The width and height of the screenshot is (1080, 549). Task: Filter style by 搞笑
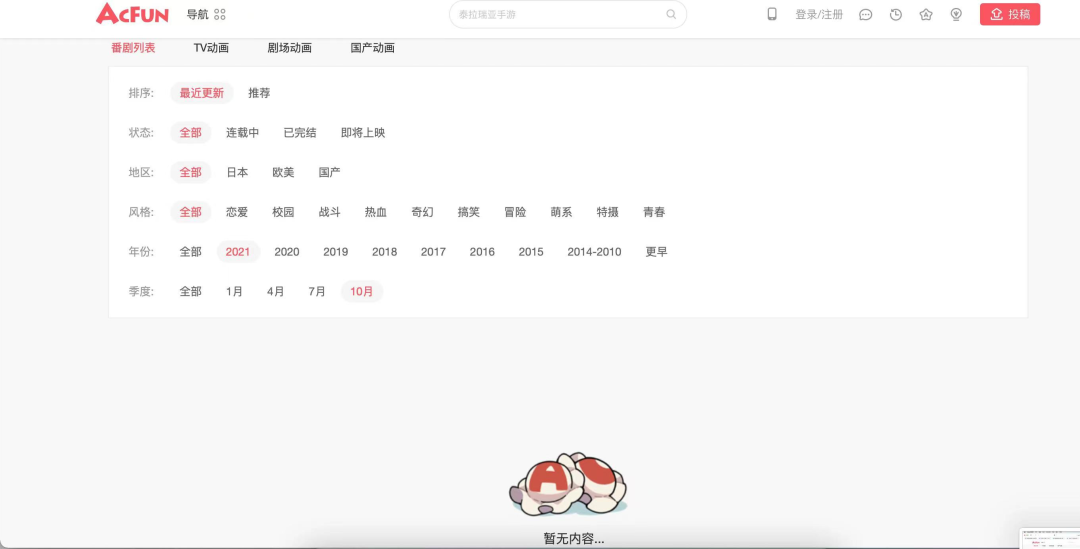pyautogui.click(x=468, y=212)
